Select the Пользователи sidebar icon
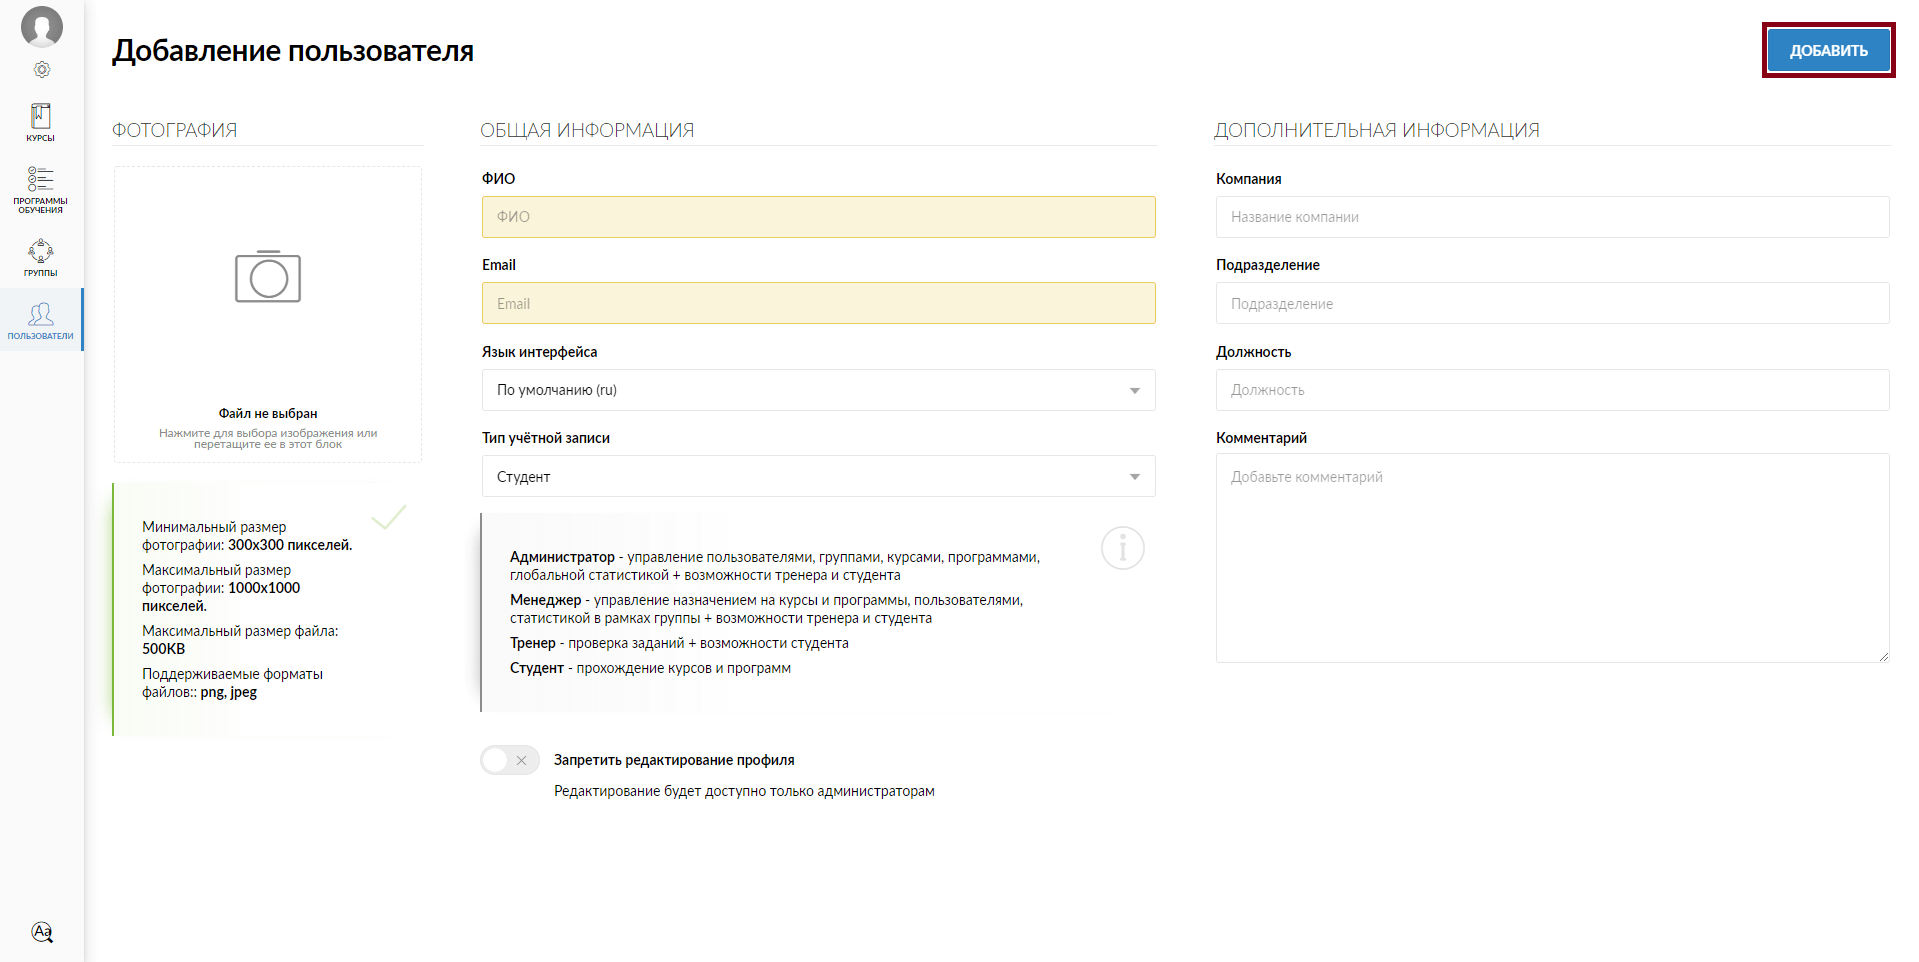The image size is (1919, 962). click(x=41, y=320)
